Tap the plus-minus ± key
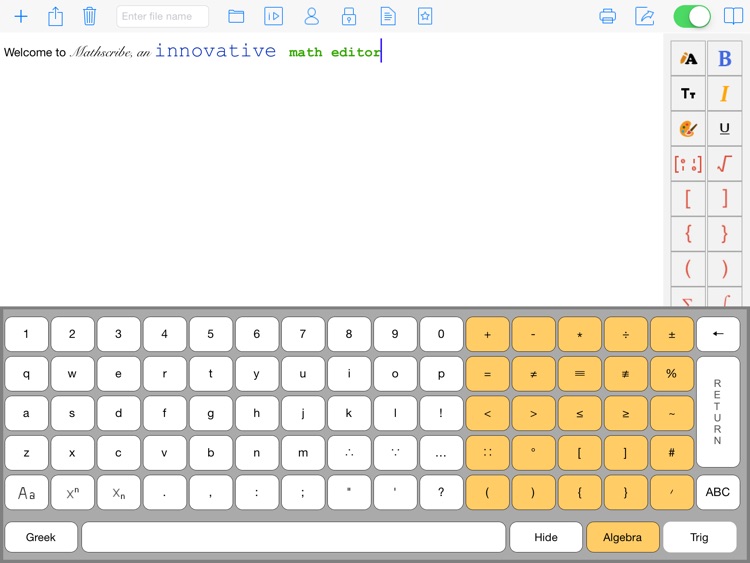This screenshot has width=750, height=563. (672, 334)
